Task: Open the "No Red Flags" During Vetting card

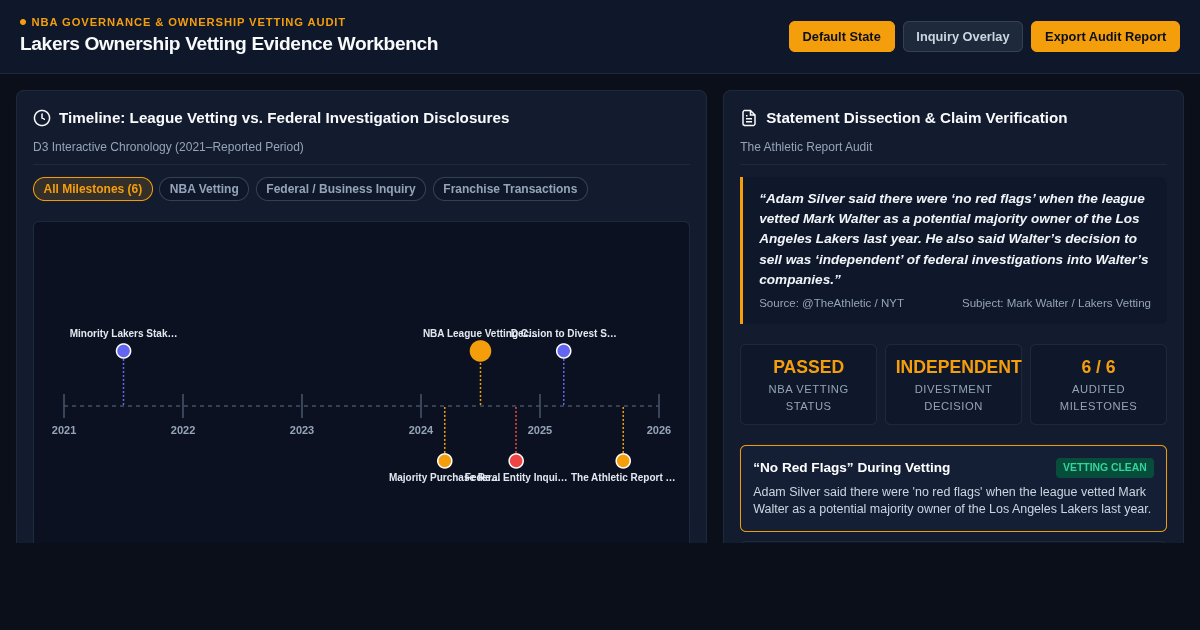Action: 953,488
